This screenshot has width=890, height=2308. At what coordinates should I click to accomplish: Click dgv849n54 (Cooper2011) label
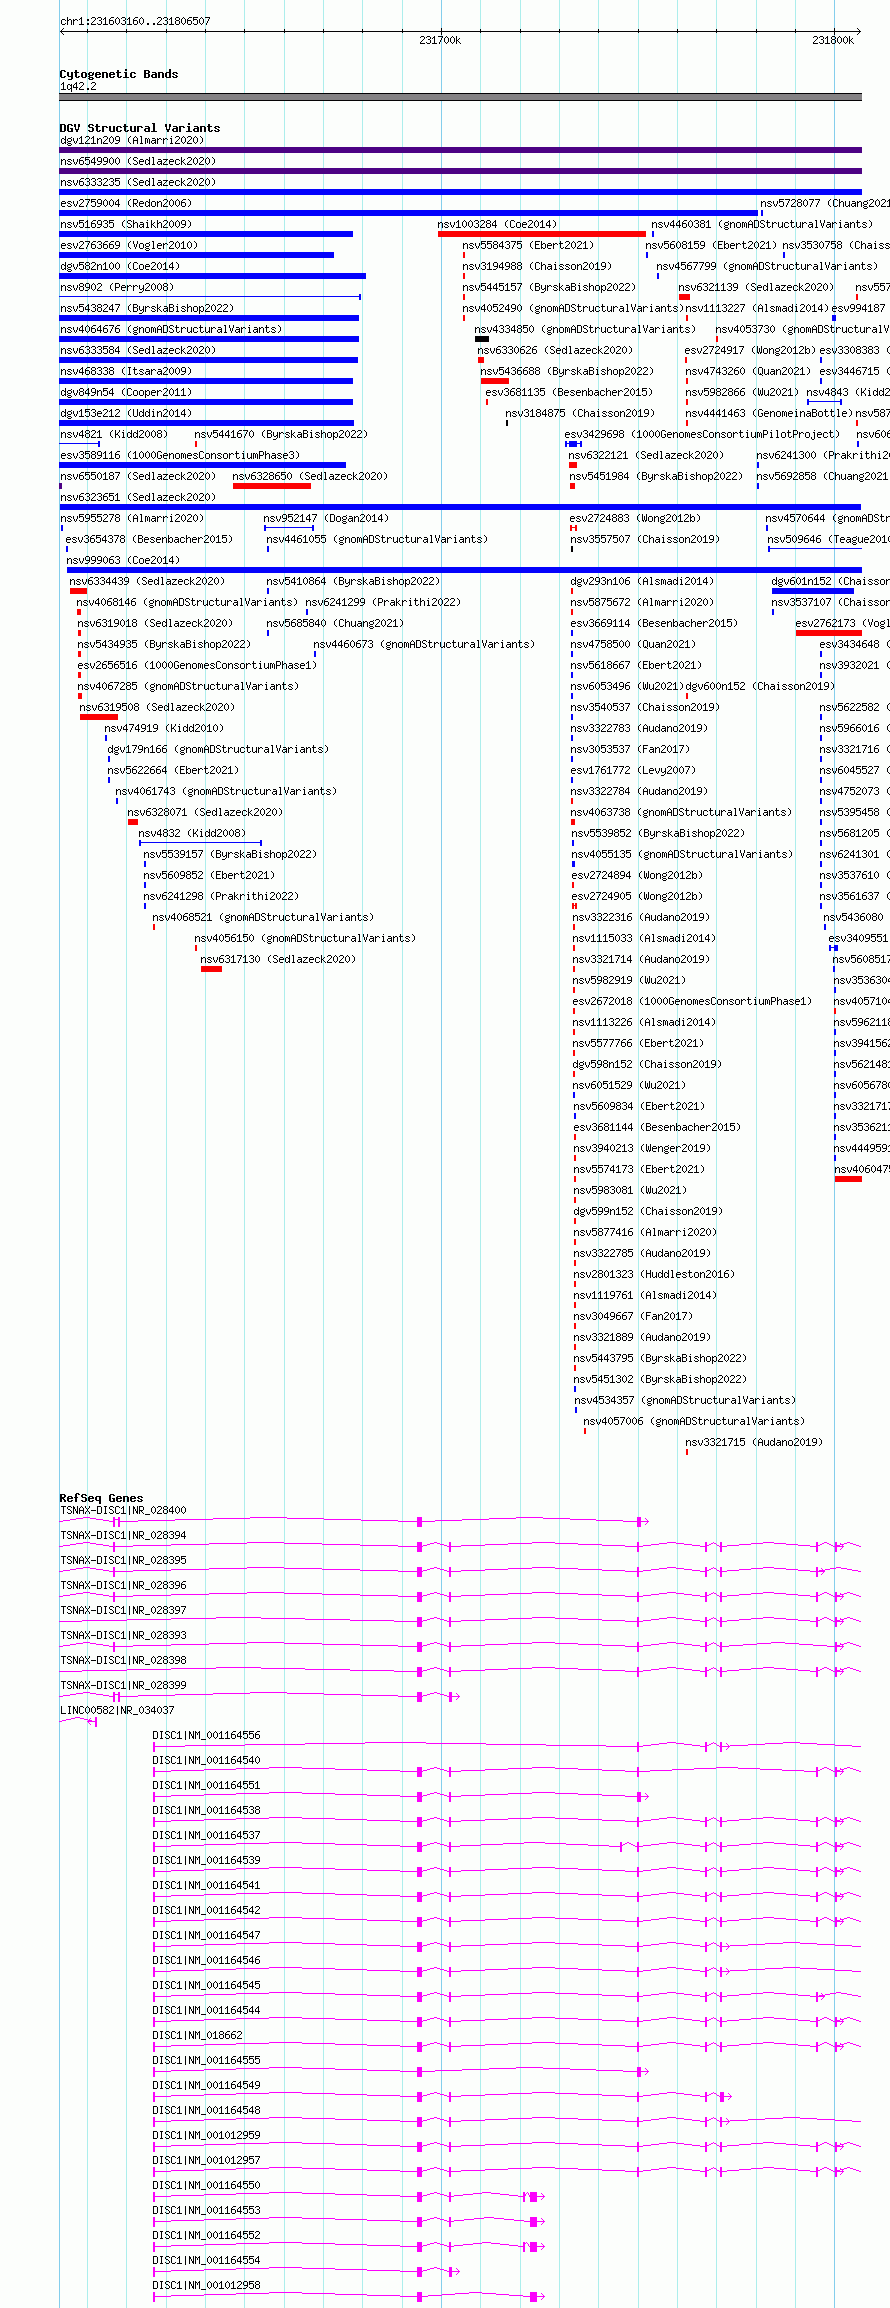pos(125,392)
